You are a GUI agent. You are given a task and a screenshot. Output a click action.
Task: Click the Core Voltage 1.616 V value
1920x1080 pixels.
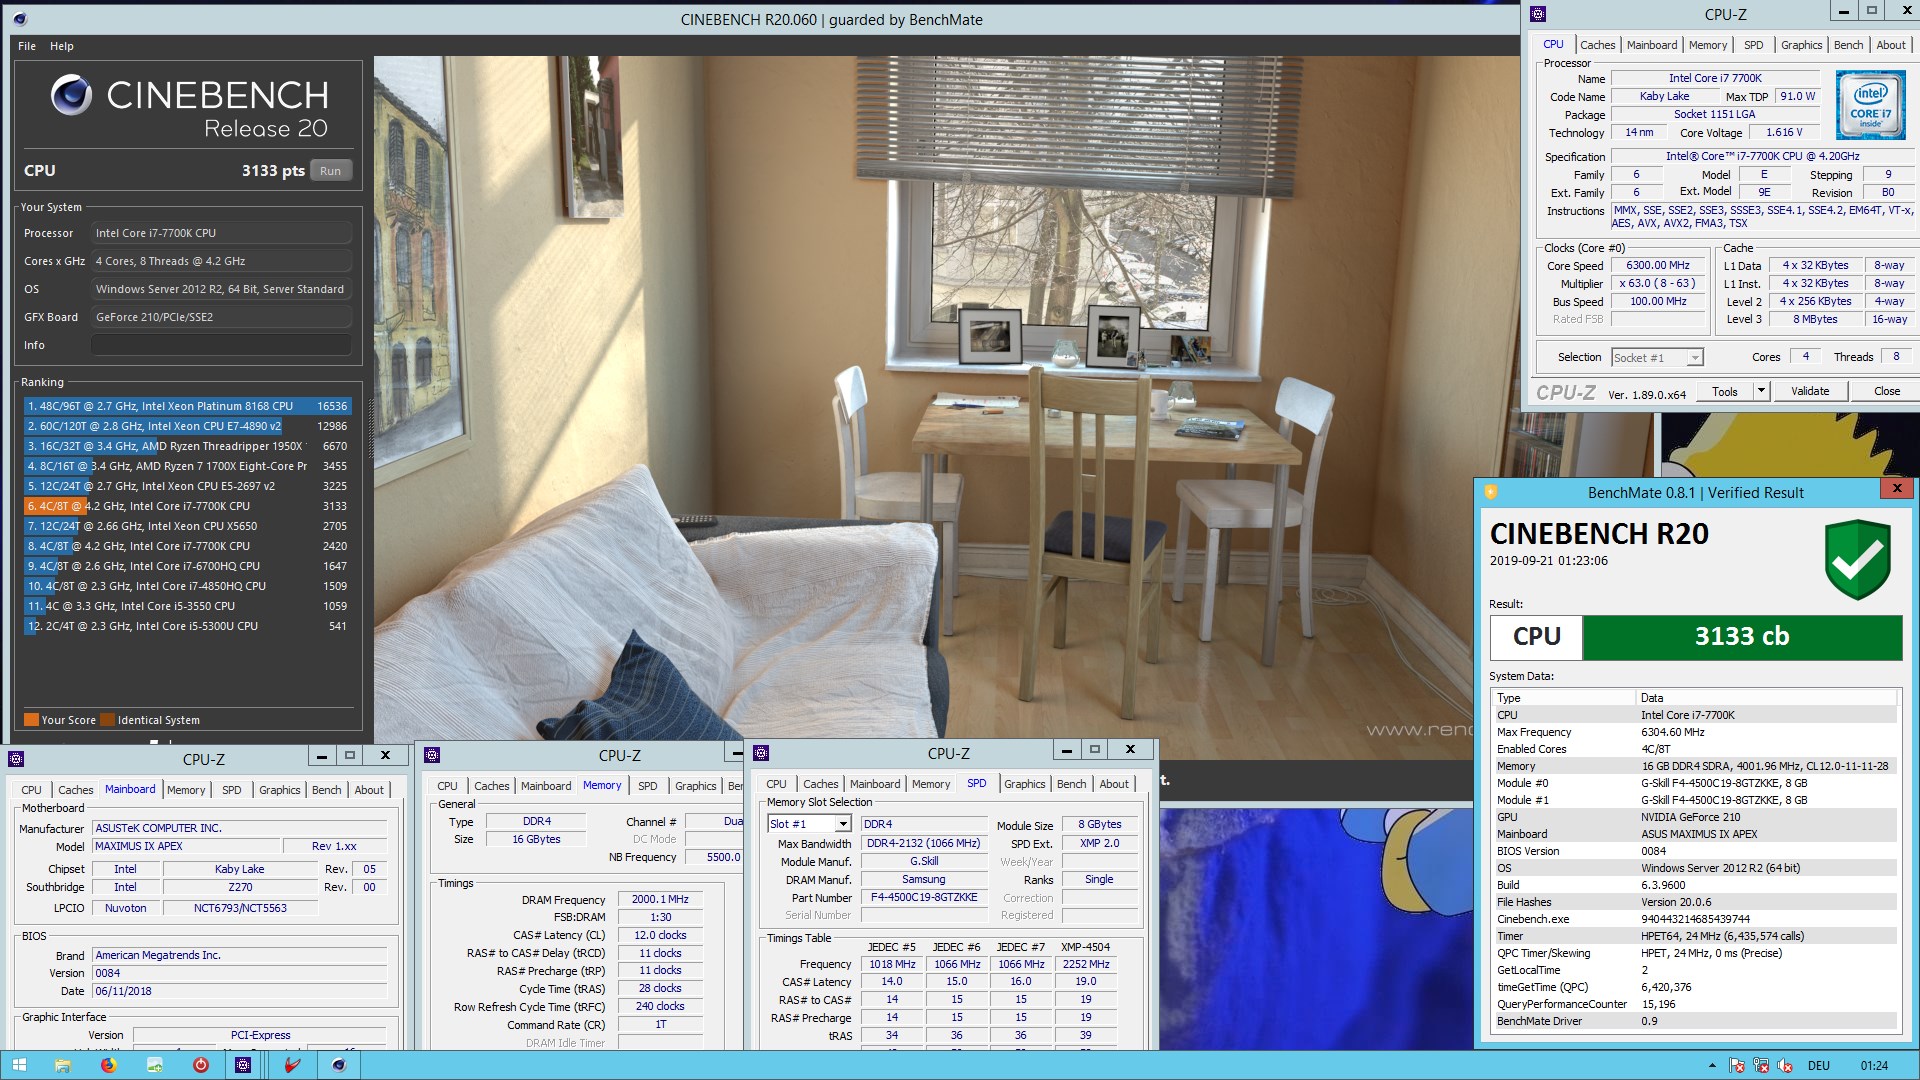(1784, 133)
